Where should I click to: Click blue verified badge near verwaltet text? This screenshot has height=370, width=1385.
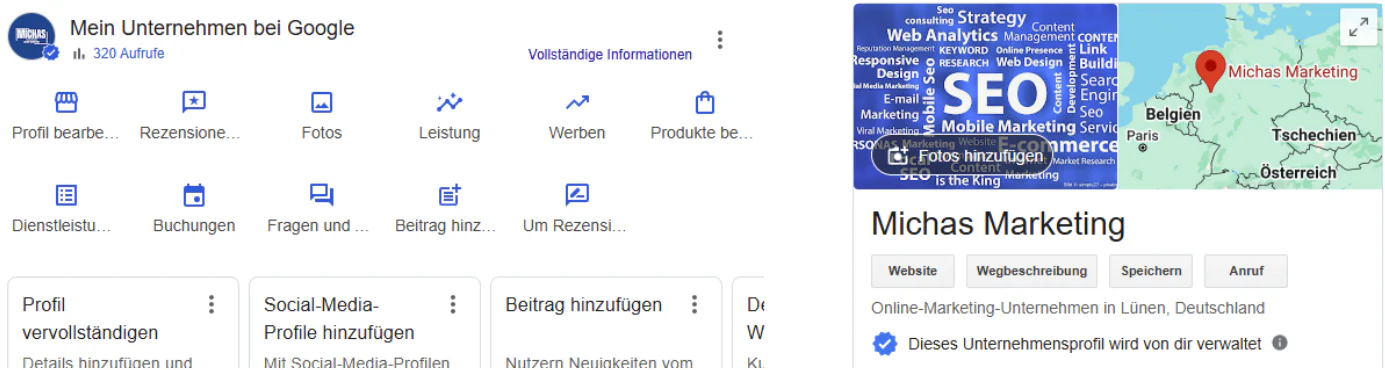point(884,344)
